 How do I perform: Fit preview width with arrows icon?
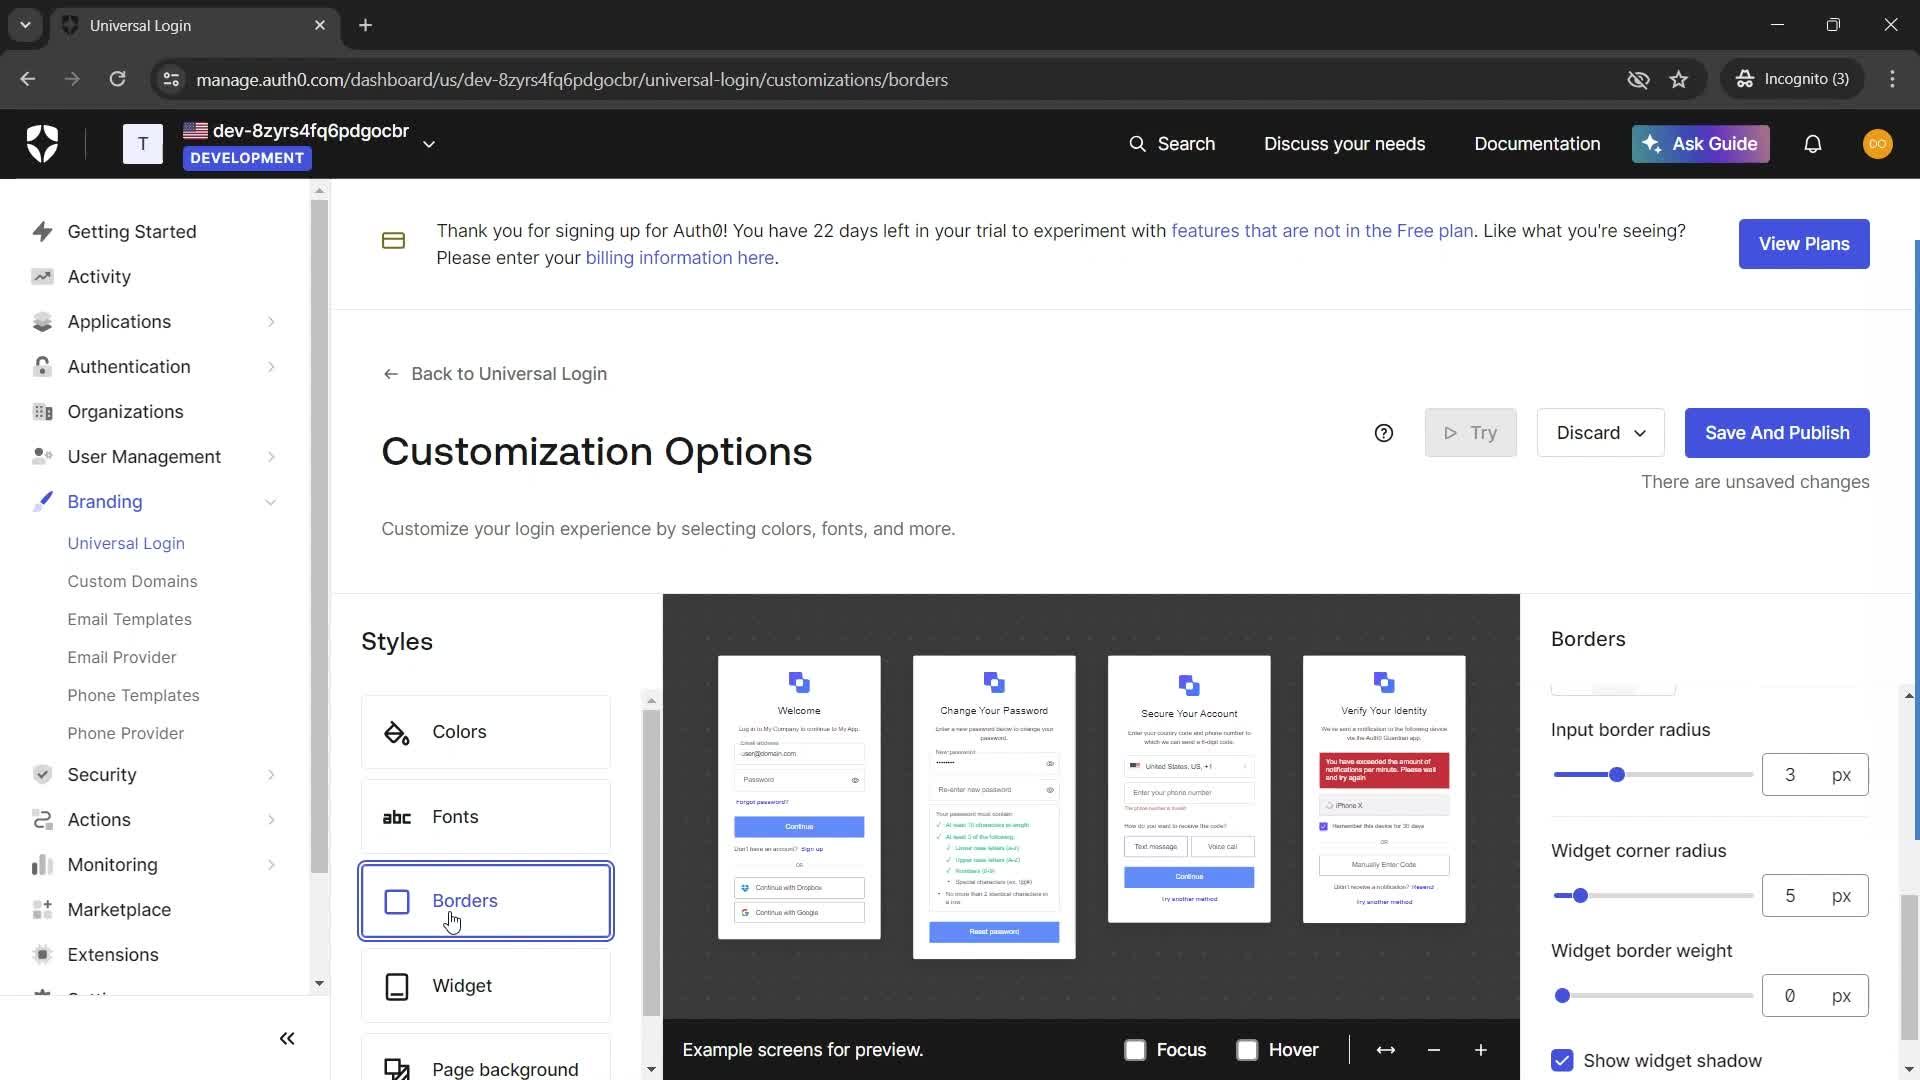tap(1386, 1050)
